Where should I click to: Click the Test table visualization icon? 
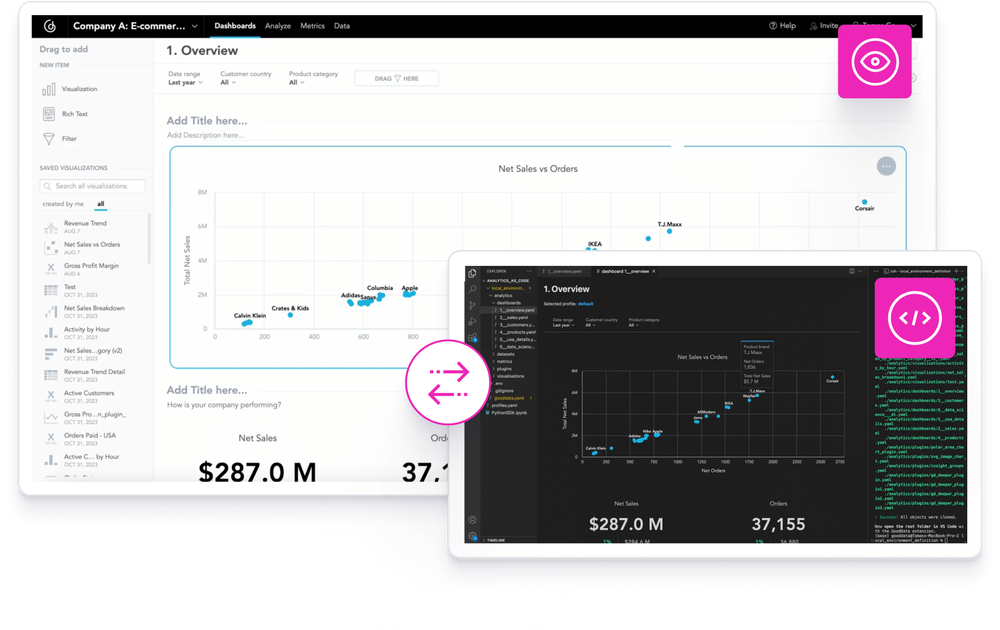click(50, 291)
